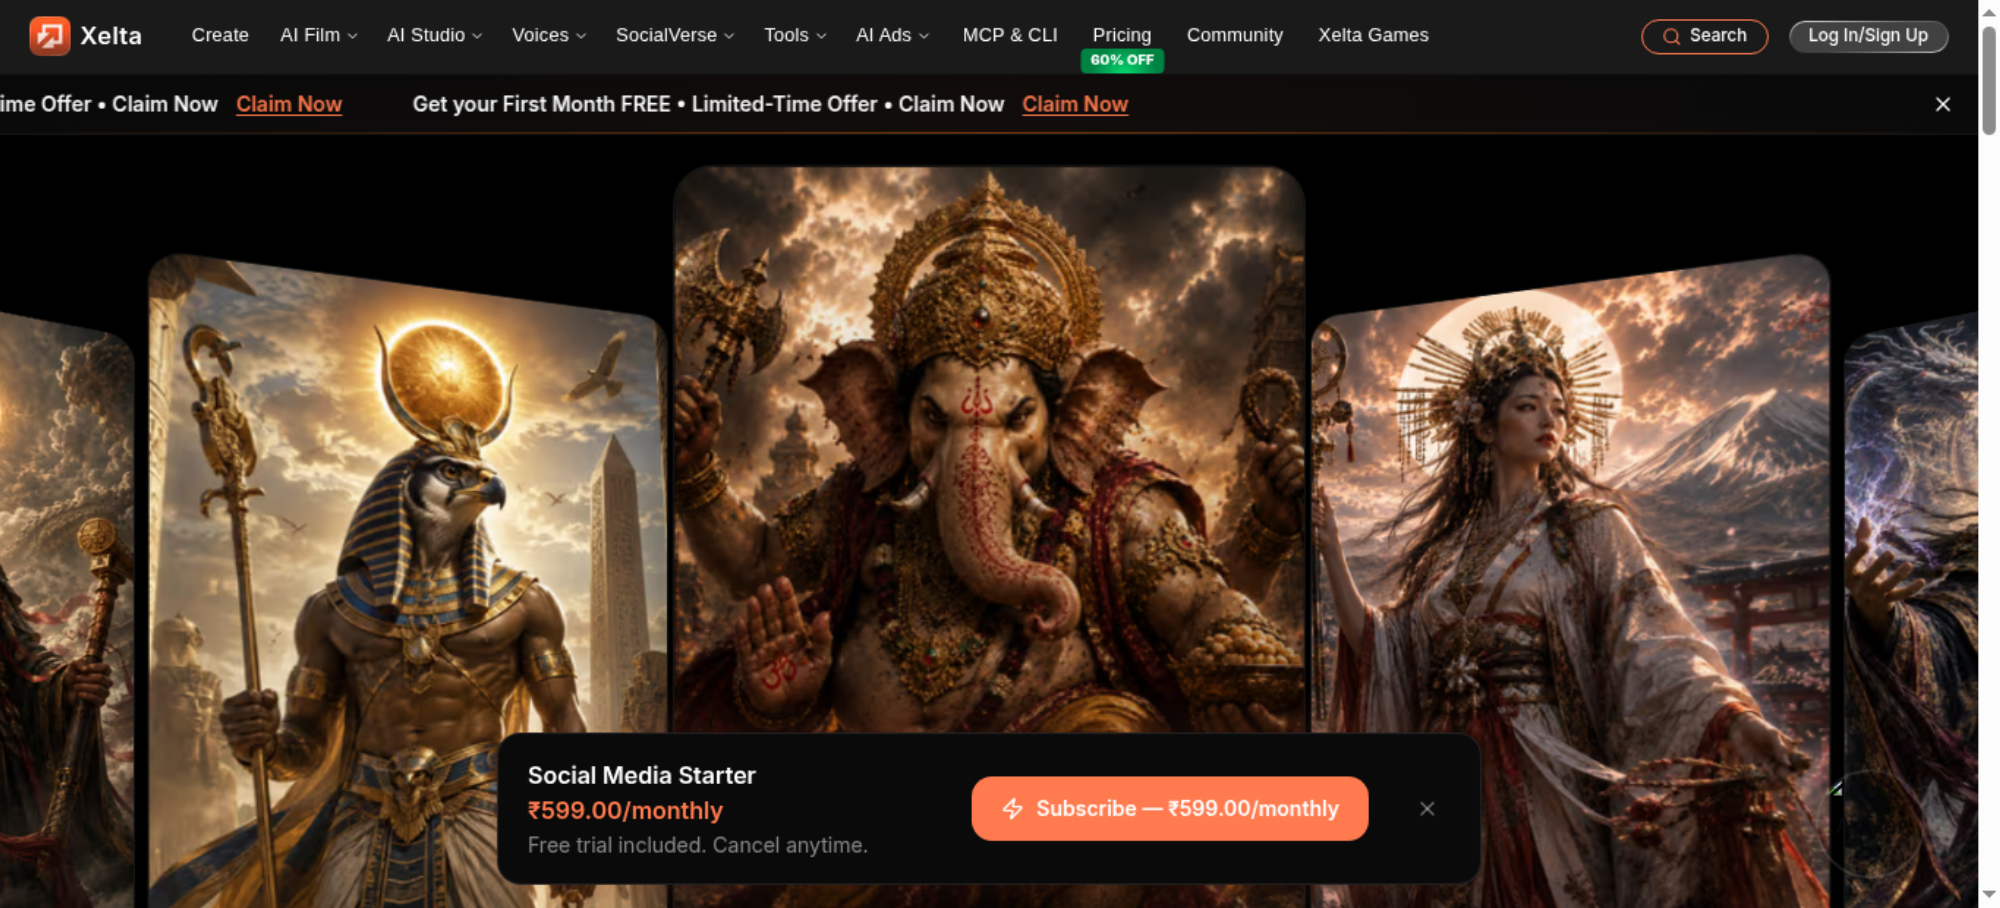Click the lightning bolt icon on Subscribe
2000x908 pixels.
[1013, 809]
